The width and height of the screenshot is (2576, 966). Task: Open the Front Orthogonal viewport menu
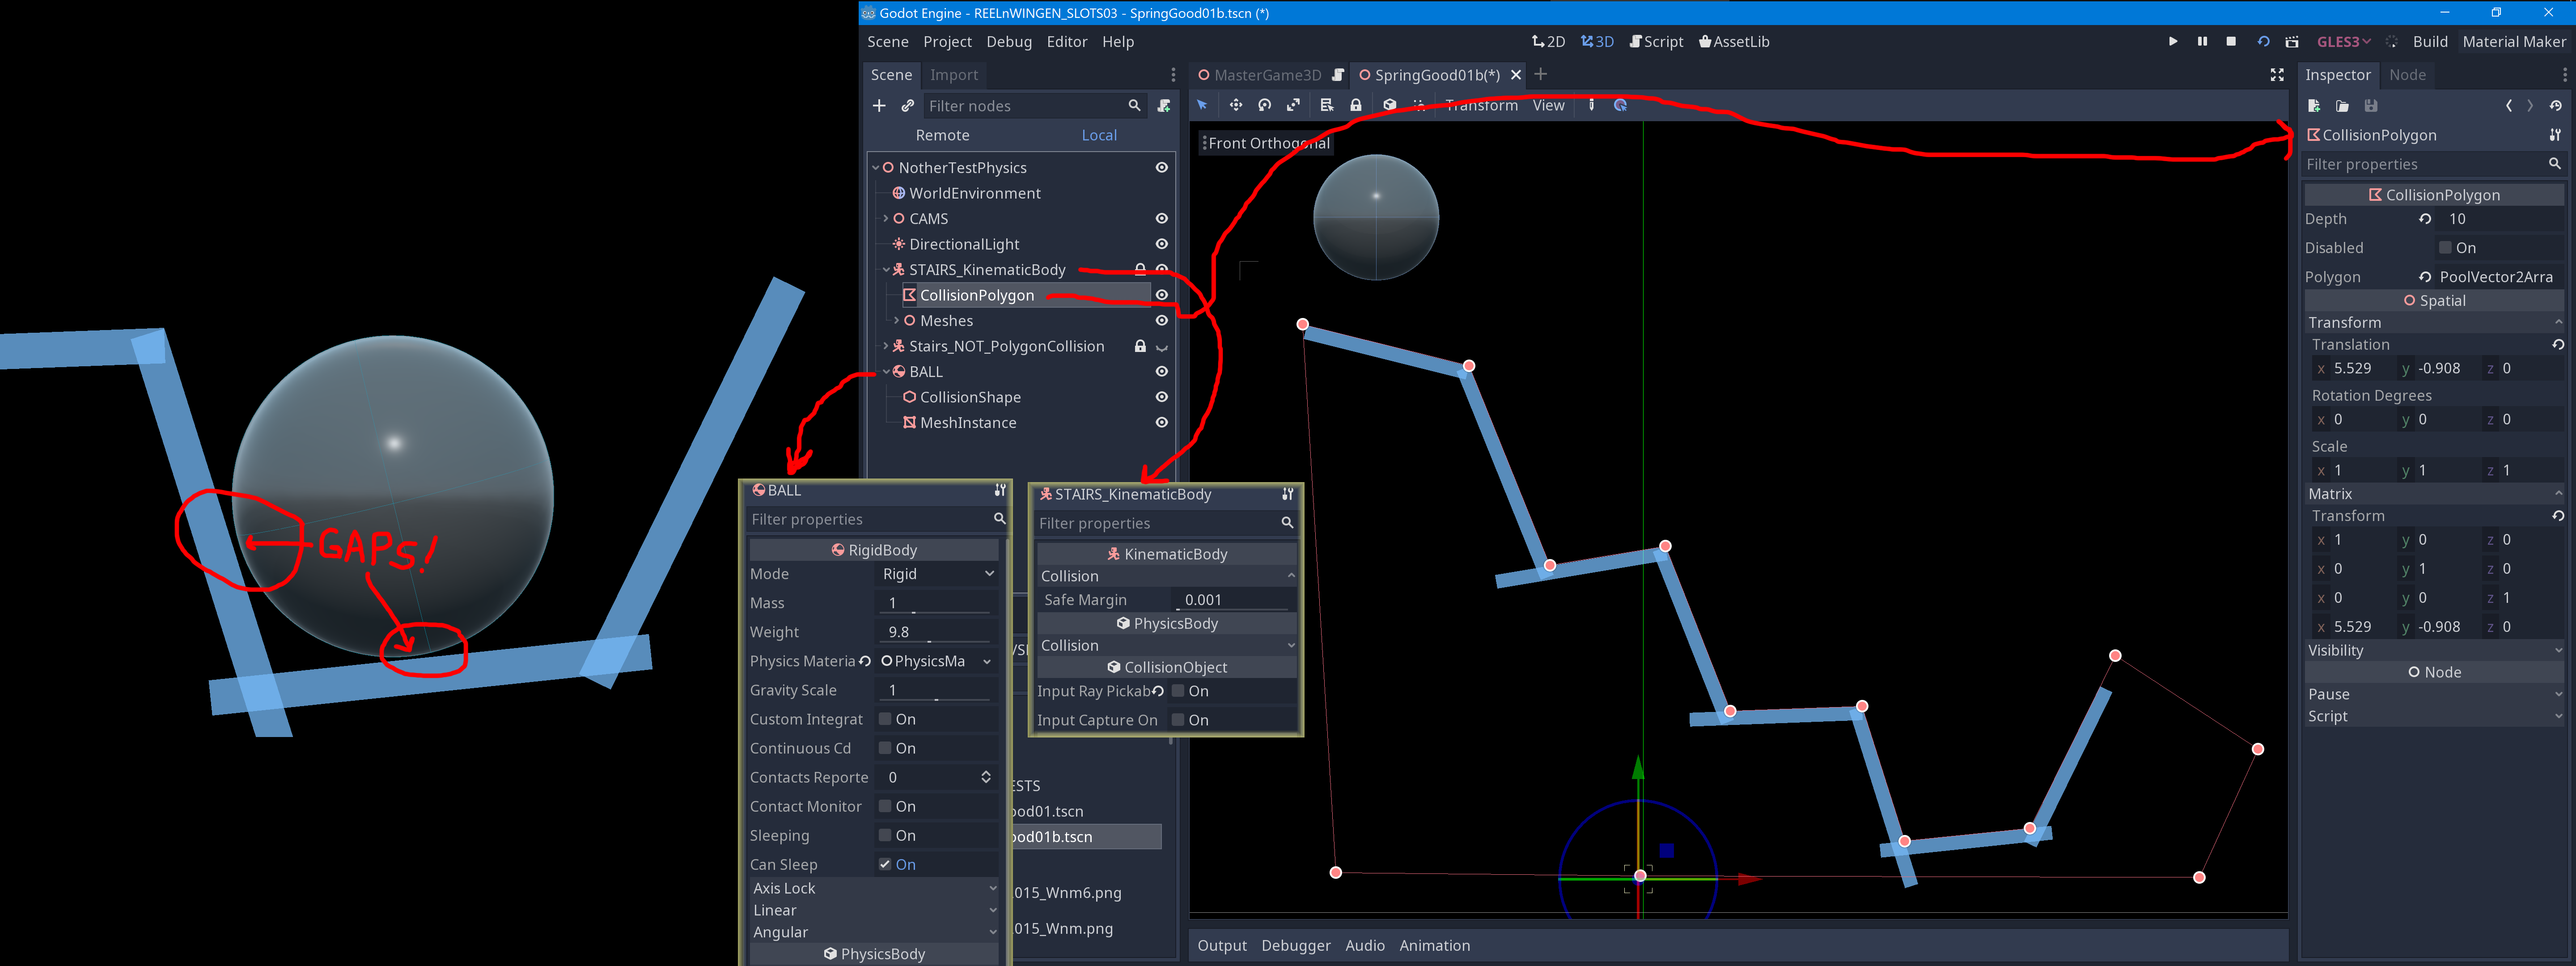coord(1265,143)
